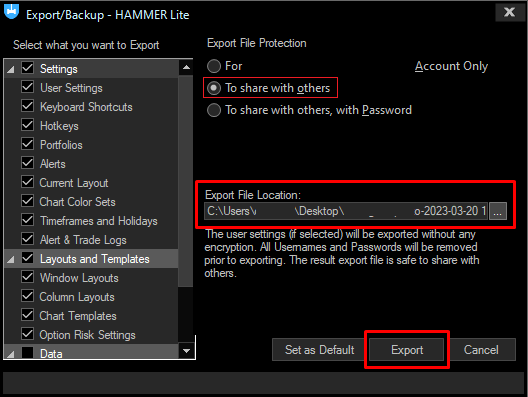Collapse the Data tree group
Screen dimensions: 528x397
(x=11, y=354)
